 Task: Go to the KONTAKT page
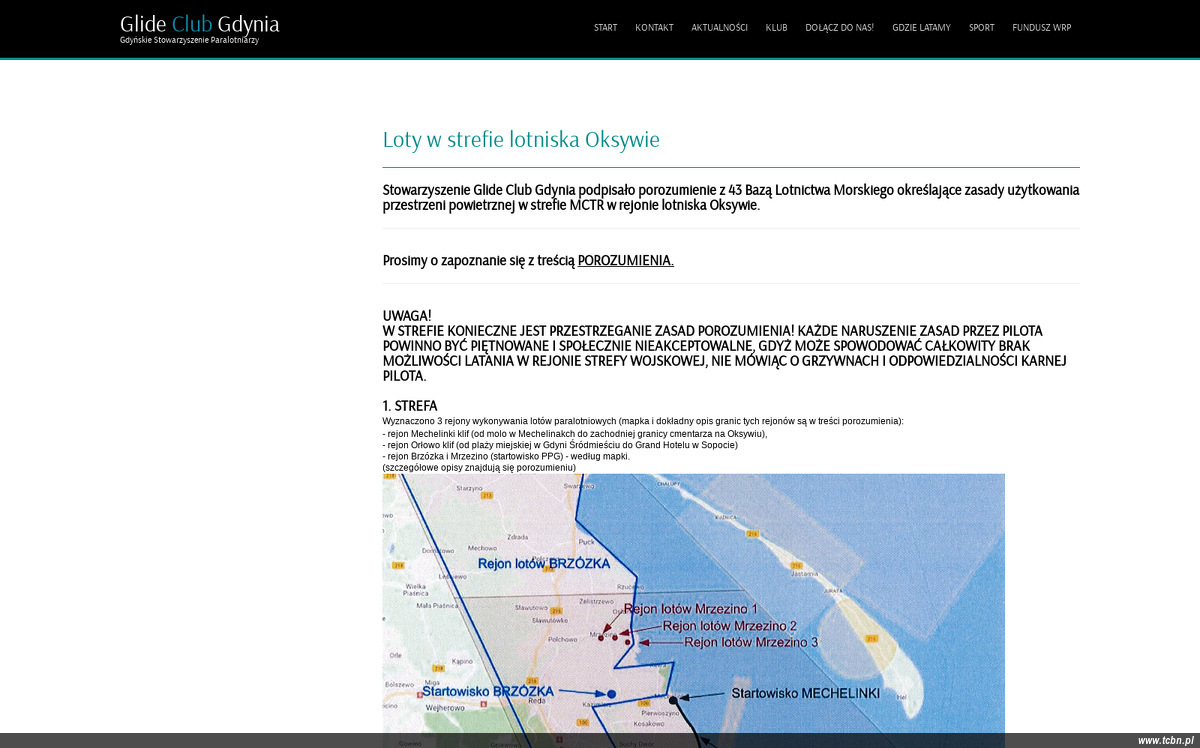point(654,28)
